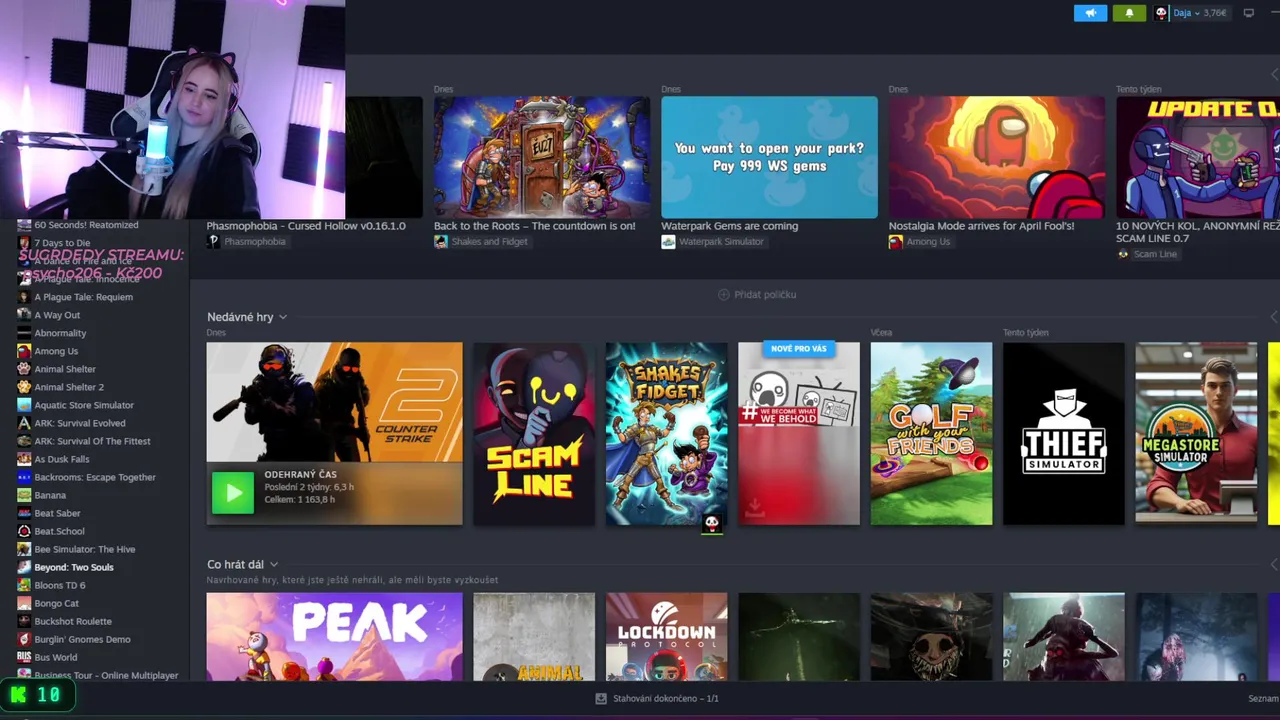Click the Co hrát dál carousel arrow at right

coord(1274,565)
